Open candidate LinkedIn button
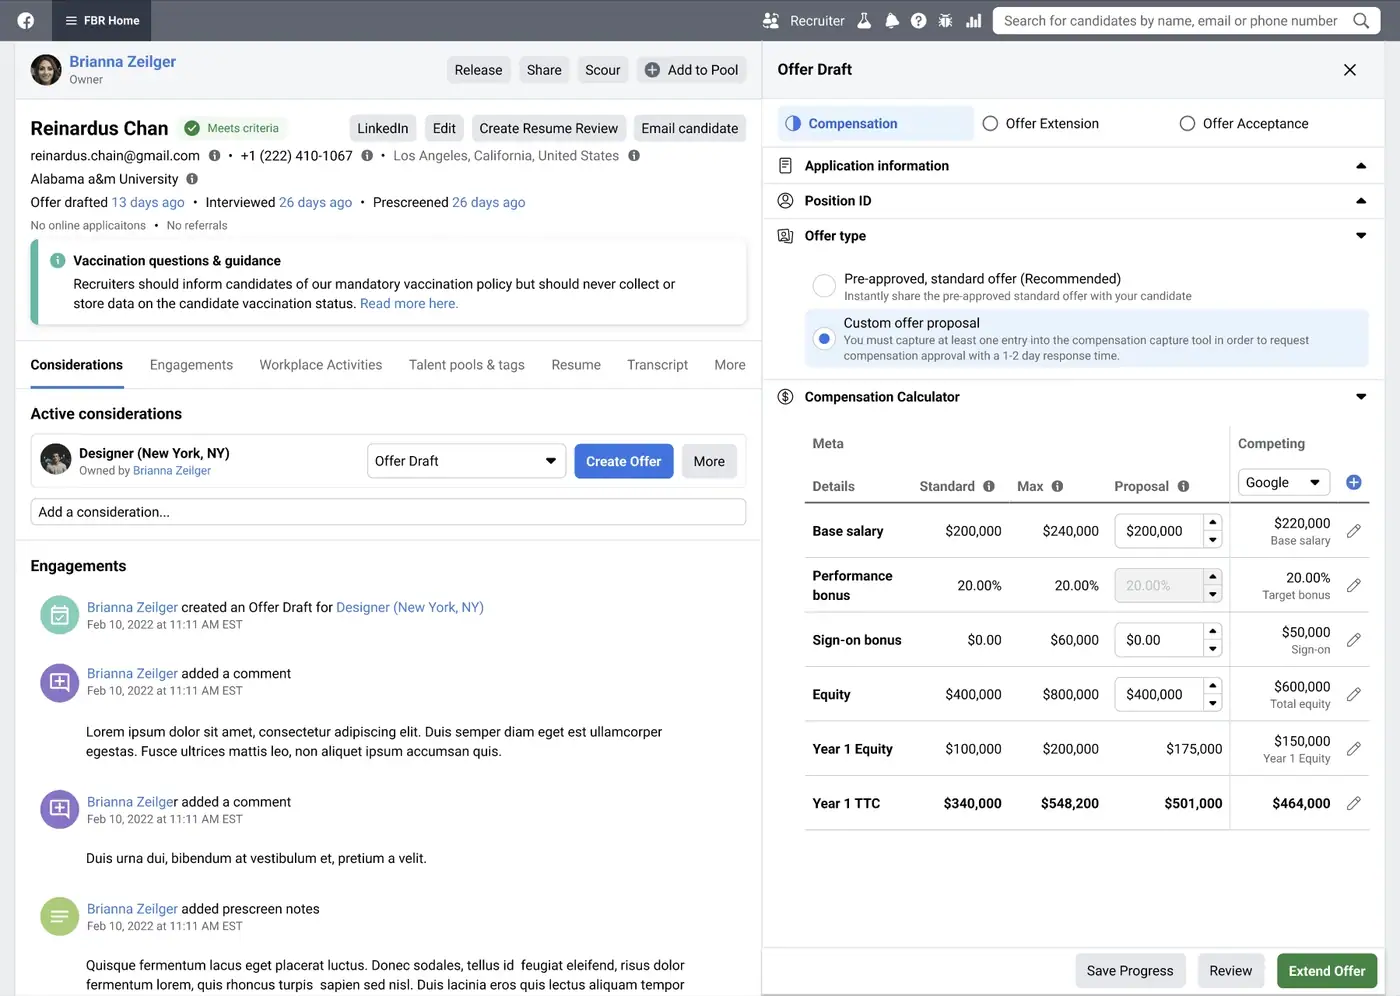 click(x=383, y=128)
